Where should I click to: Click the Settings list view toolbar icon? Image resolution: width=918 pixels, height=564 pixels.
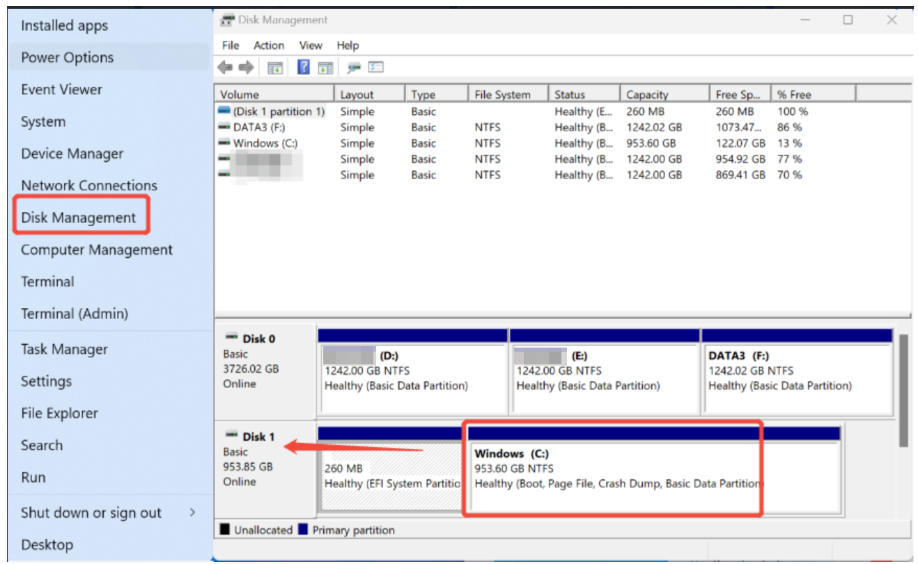(376, 67)
